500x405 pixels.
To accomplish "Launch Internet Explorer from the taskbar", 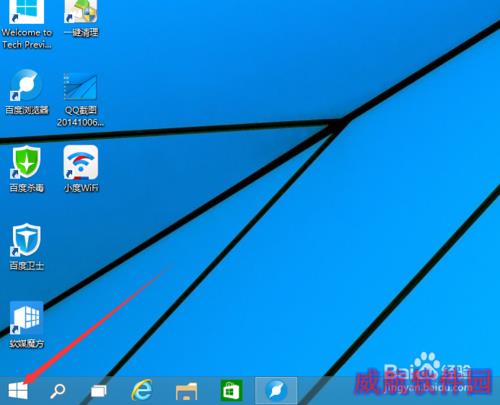I will [x=142, y=390].
